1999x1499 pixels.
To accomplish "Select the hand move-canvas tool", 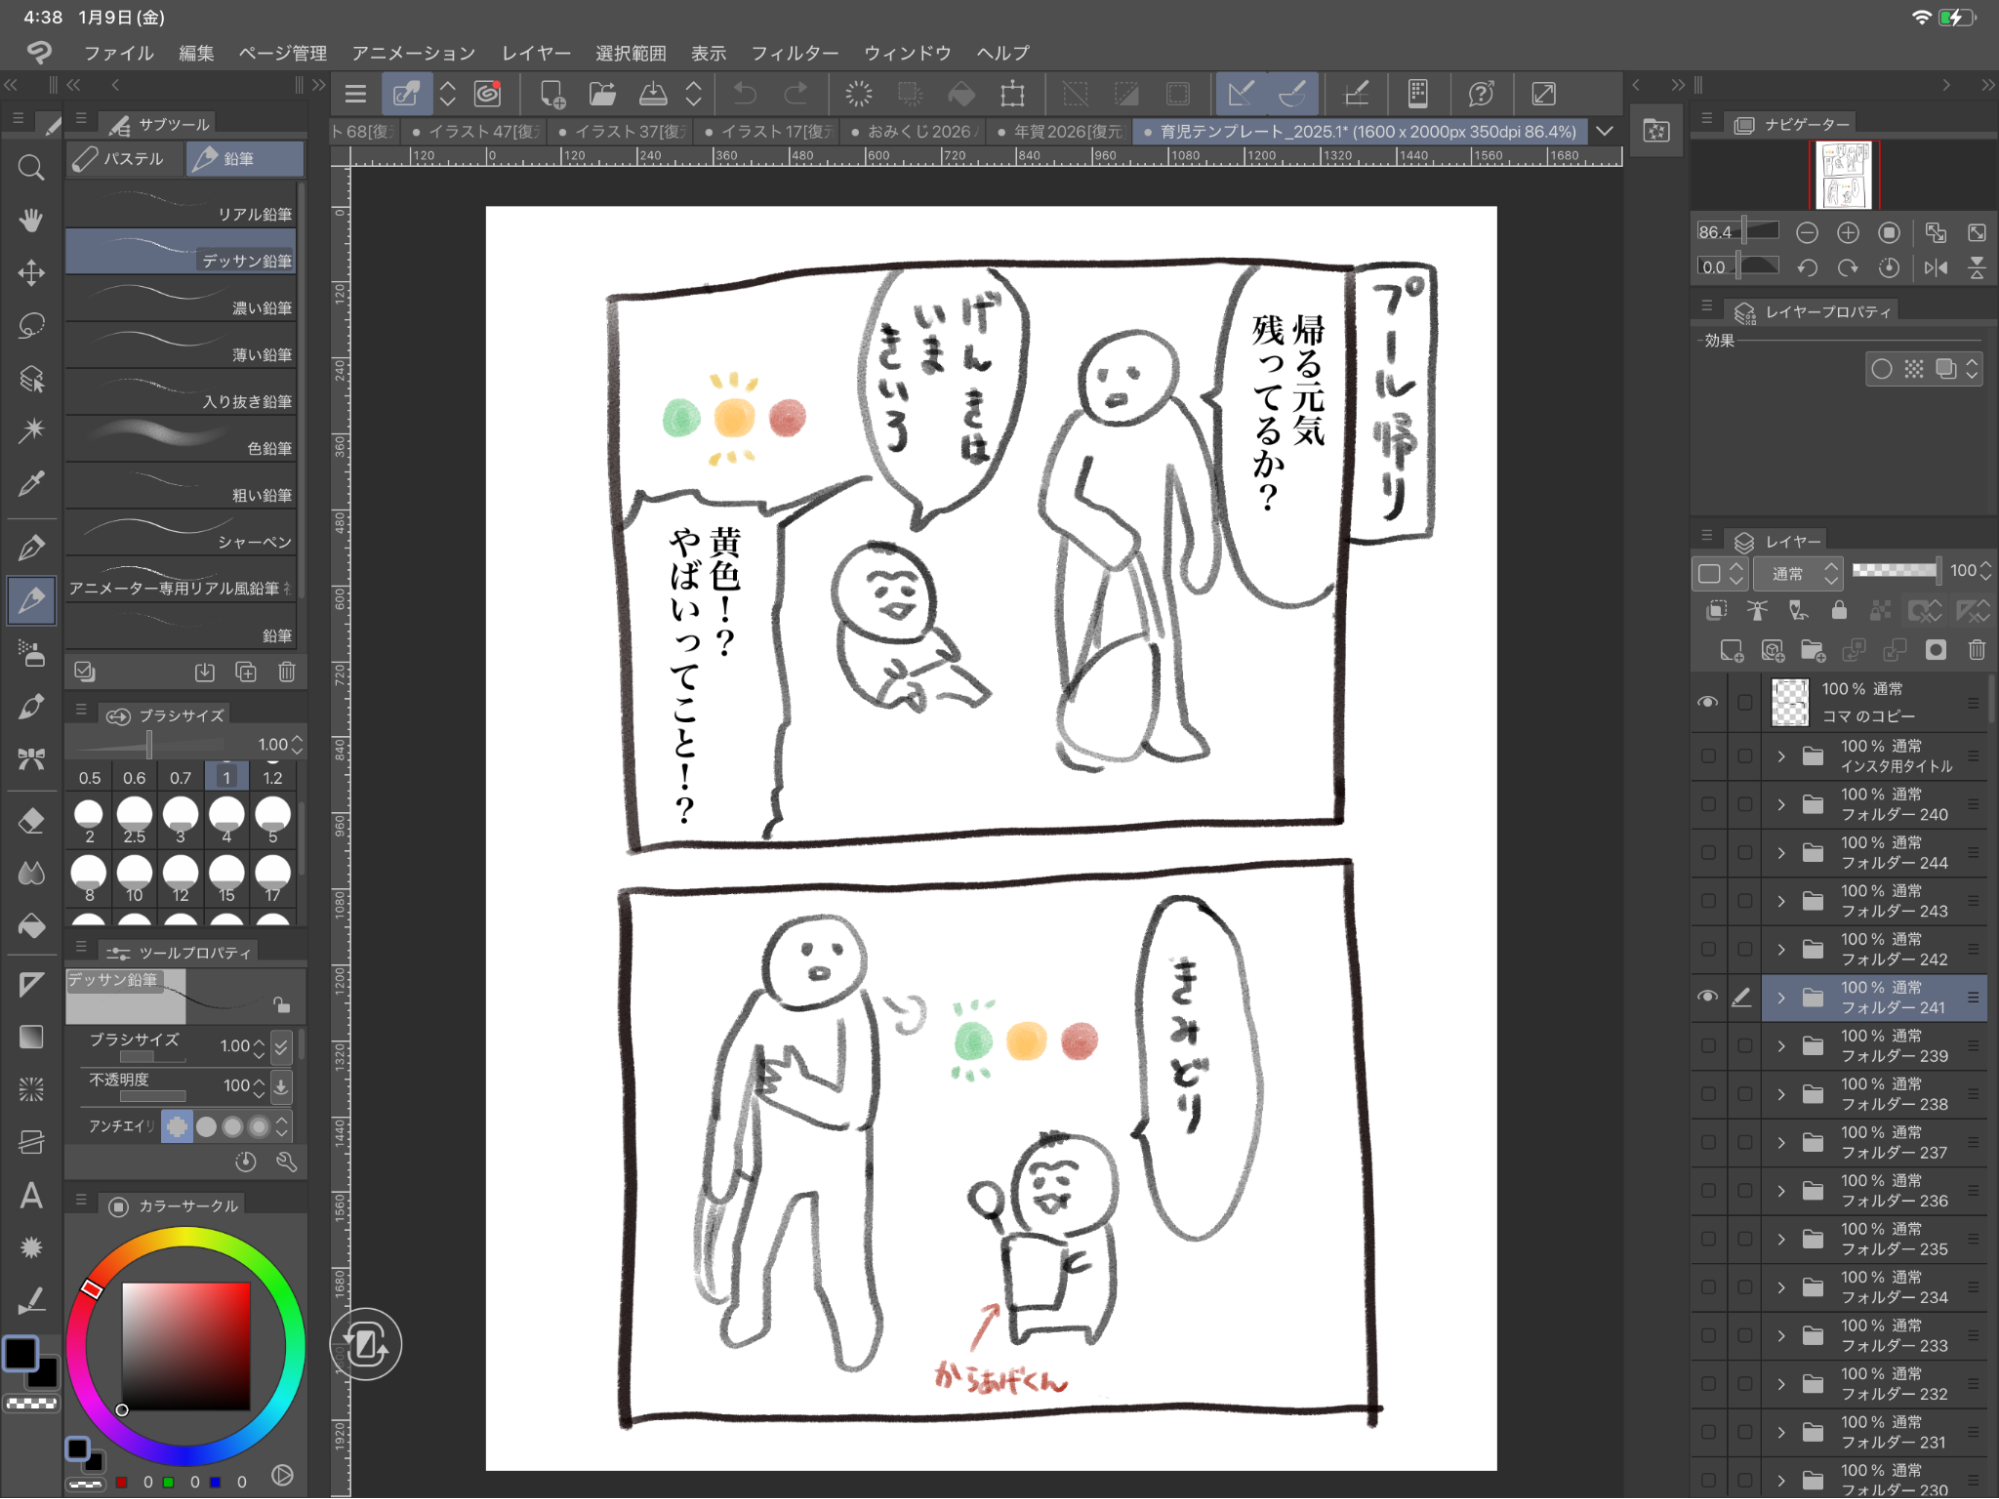I will pyautogui.click(x=31, y=220).
